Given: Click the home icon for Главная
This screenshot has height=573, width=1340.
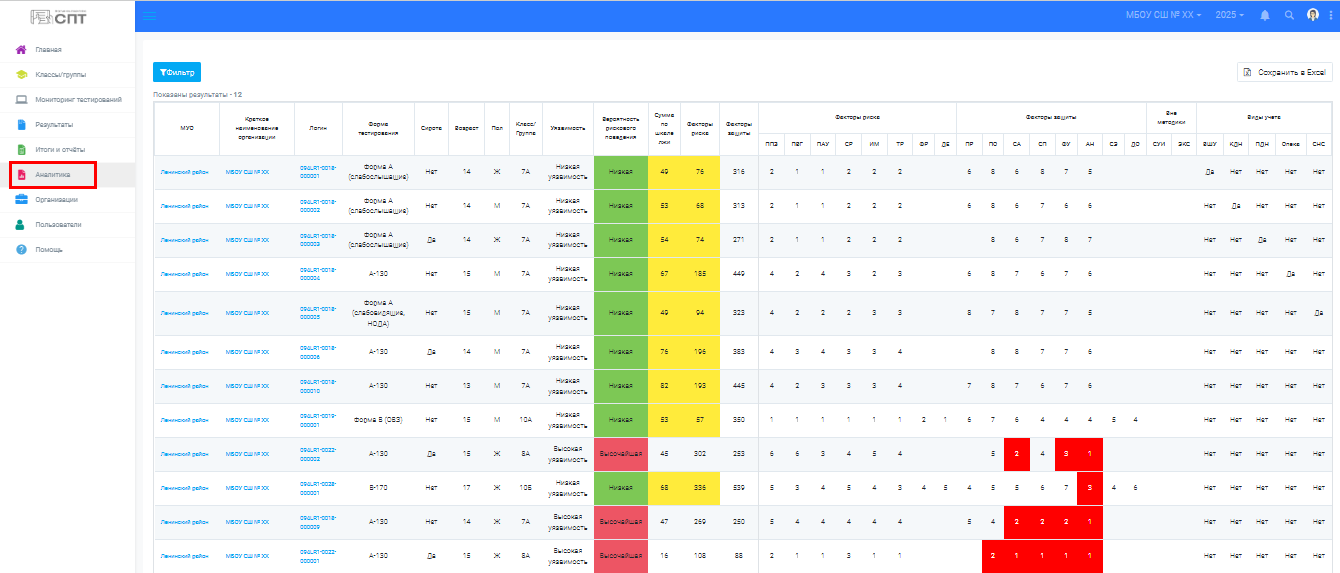Looking at the screenshot, I should (20, 49).
